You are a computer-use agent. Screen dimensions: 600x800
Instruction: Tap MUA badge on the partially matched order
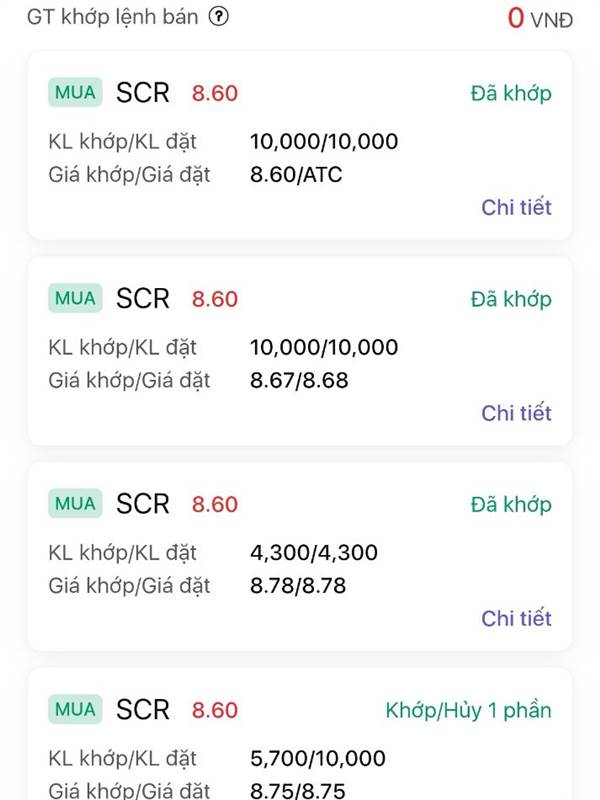[76, 709]
